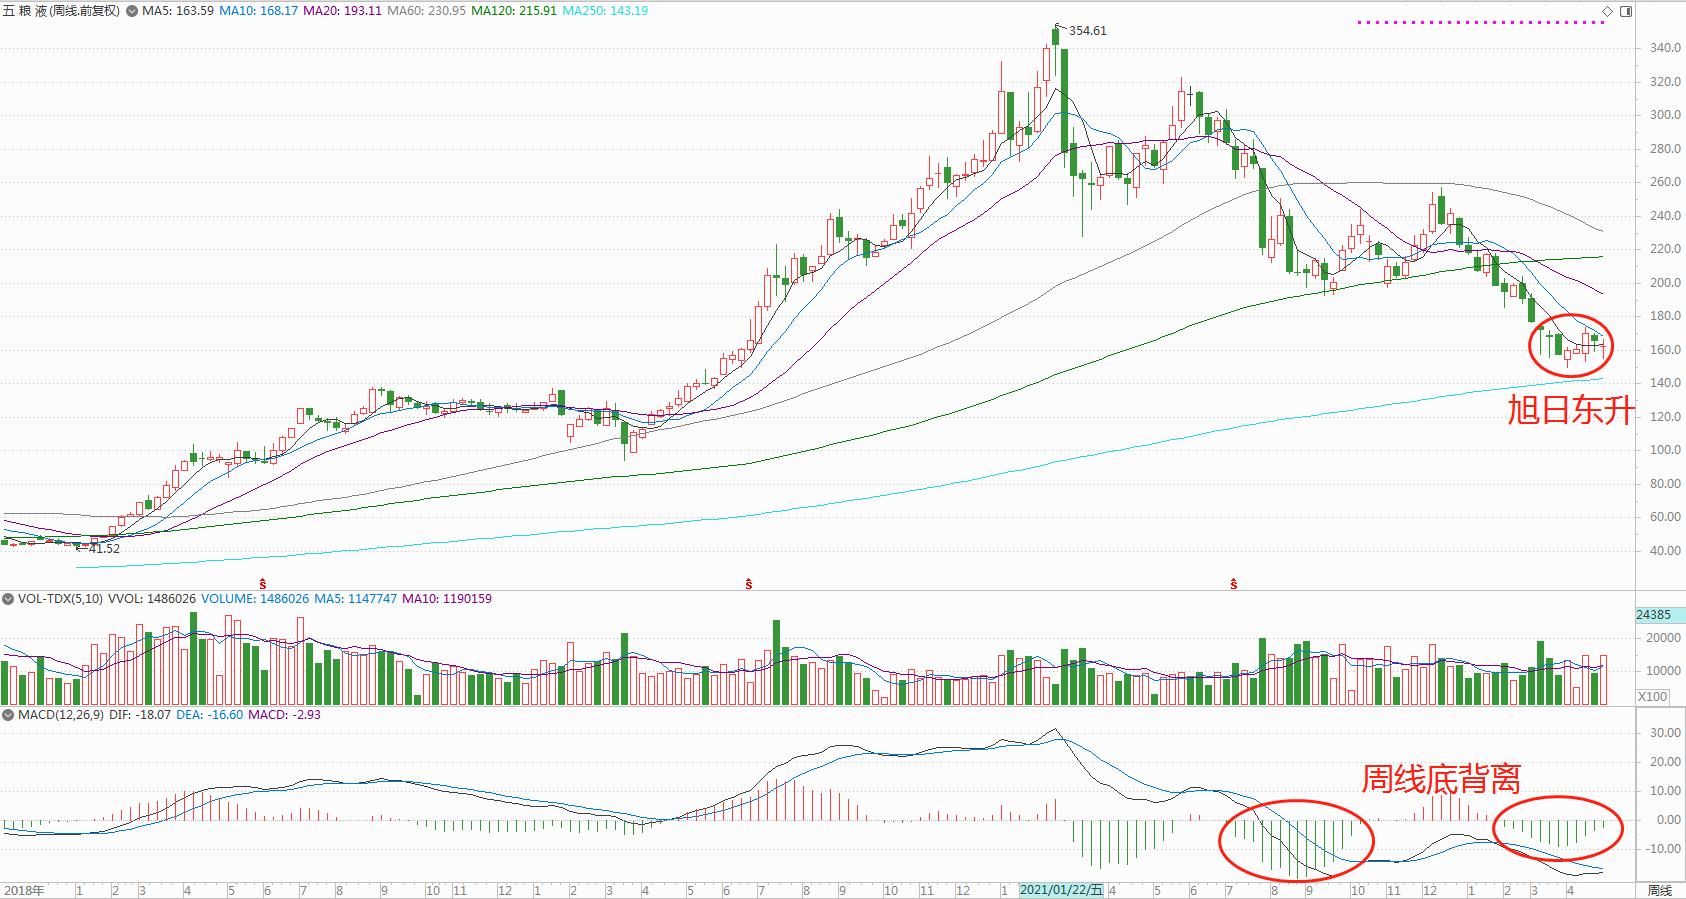Click the volume MA10: 1190159 label
Image resolution: width=1686 pixels, height=899 pixels.
coord(447,599)
